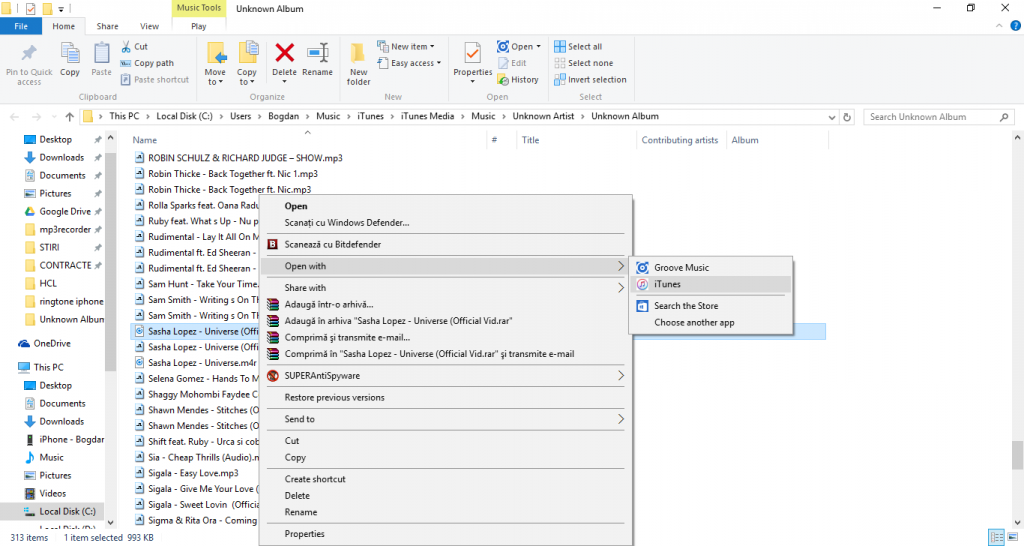Switch to the Play tab
The image size is (1024, 546).
click(x=199, y=26)
